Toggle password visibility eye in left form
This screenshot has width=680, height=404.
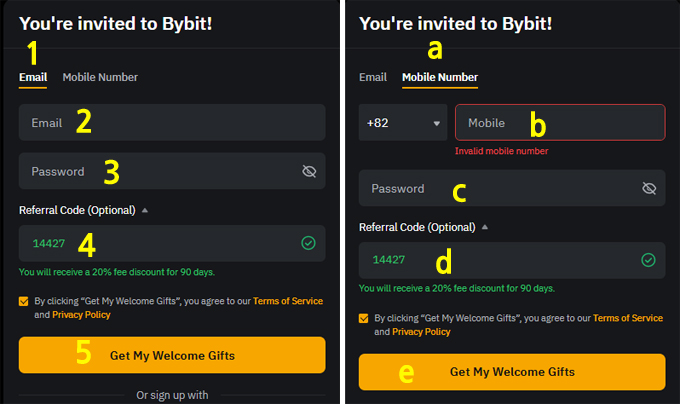309,171
